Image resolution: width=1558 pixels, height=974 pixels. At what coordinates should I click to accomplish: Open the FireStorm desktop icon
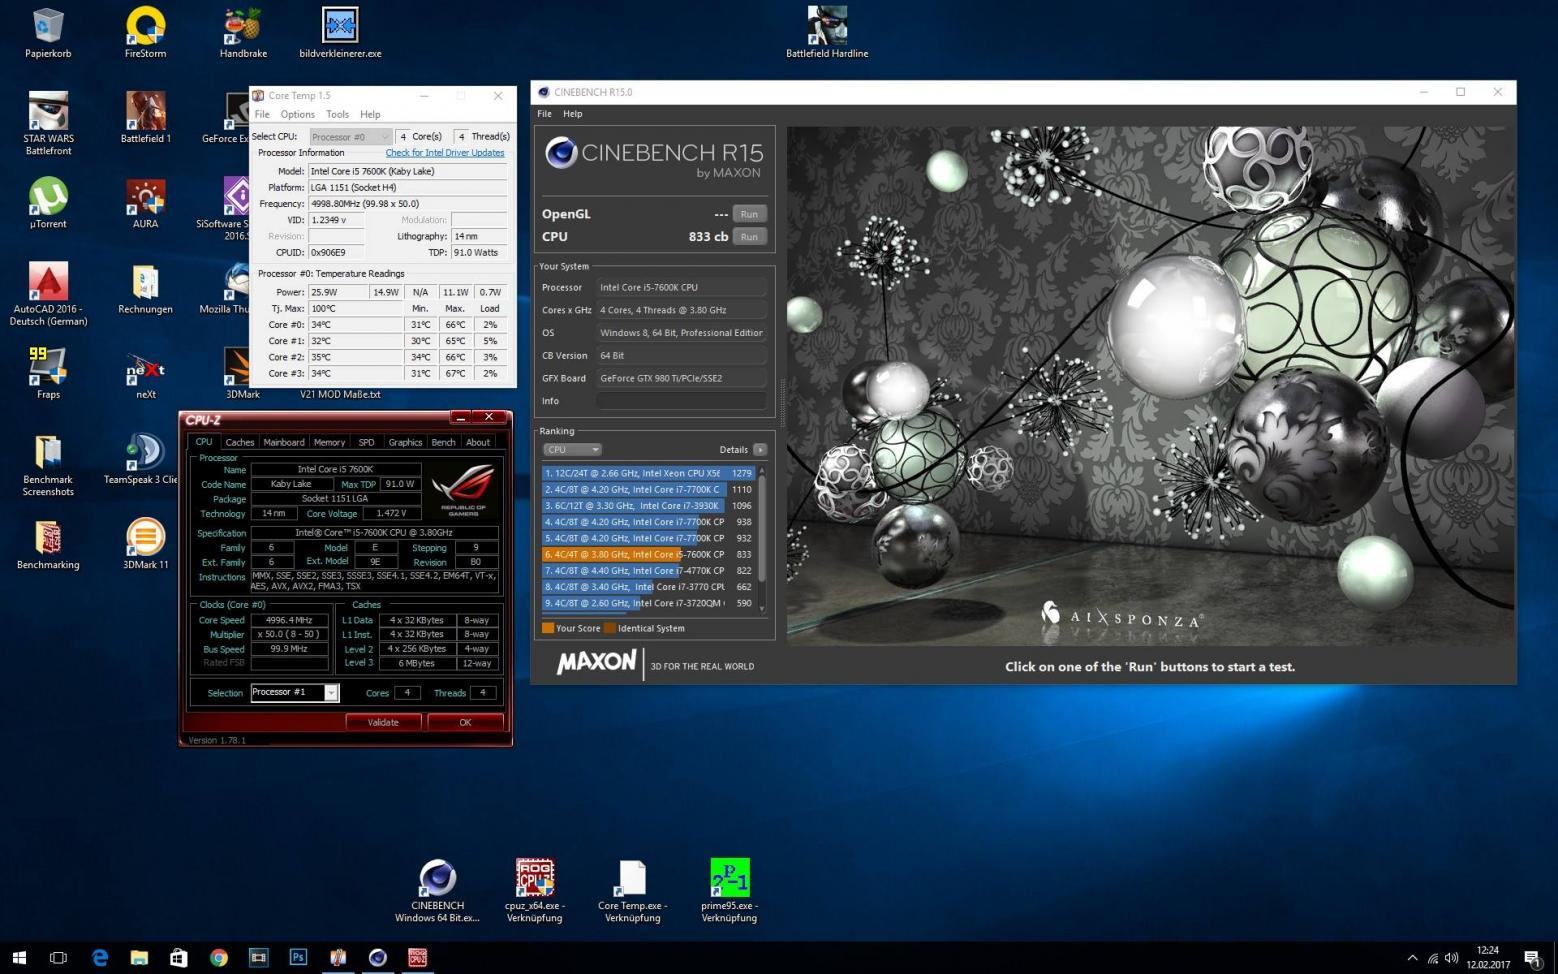pos(145,33)
